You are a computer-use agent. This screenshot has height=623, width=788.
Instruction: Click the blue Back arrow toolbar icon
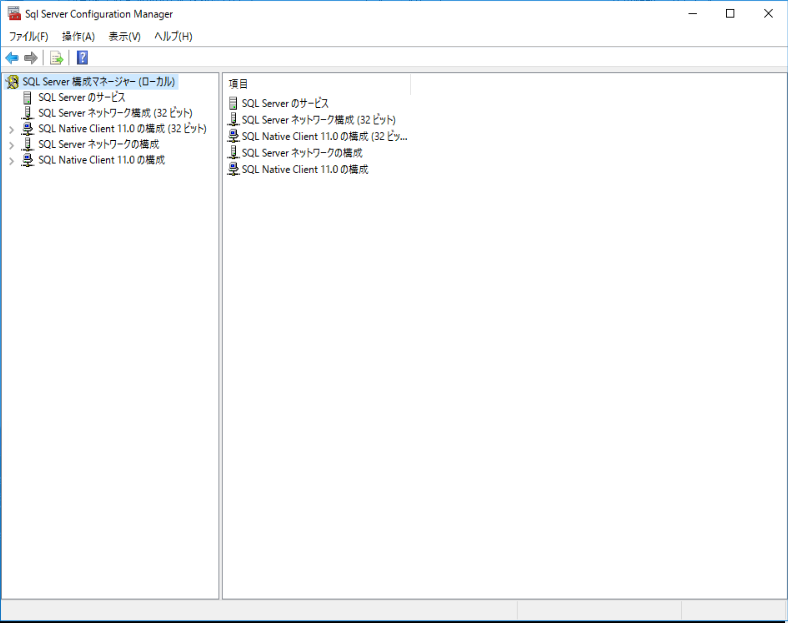pos(12,58)
